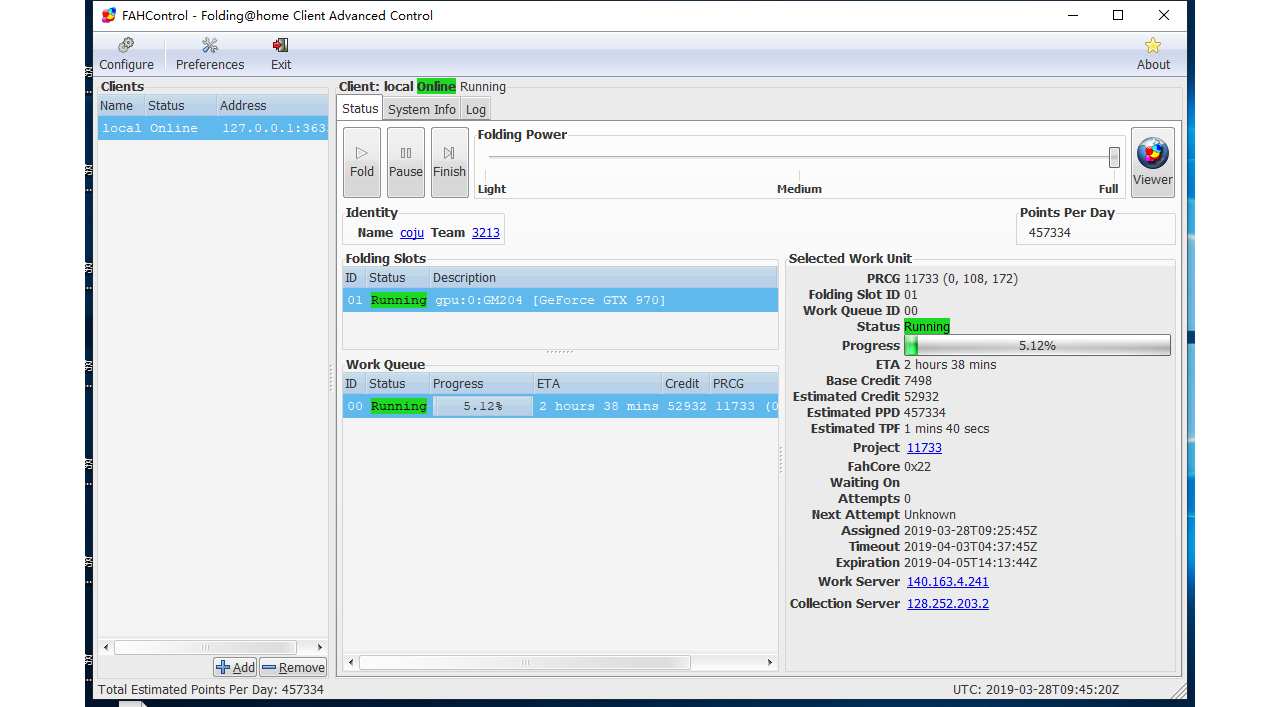Open the Project 11733 link
The image size is (1280, 707).
tap(924, 448)
